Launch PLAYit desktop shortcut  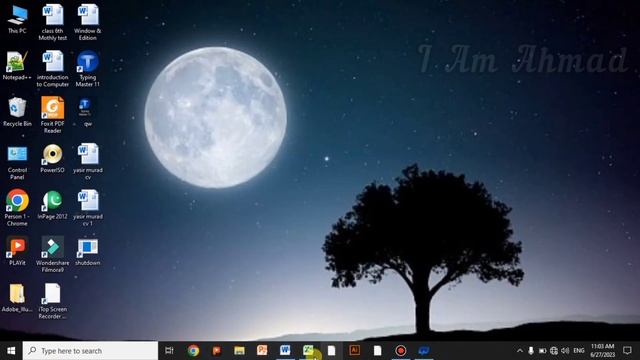[17, 251]
